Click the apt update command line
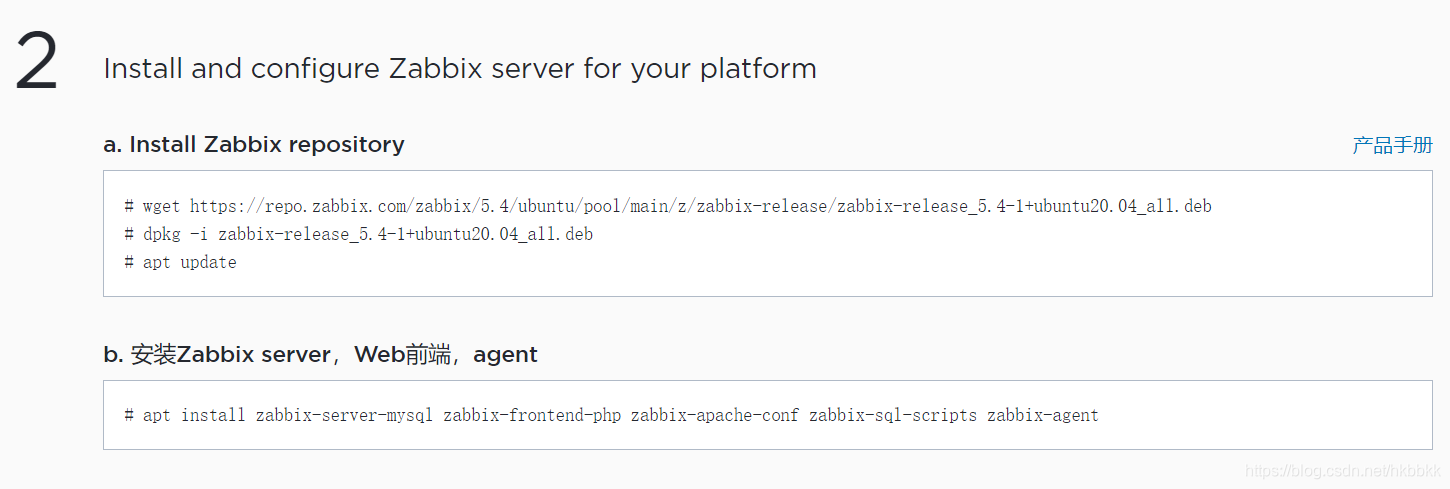Screen dimensions: 1450x489 (x=180, y=262)
